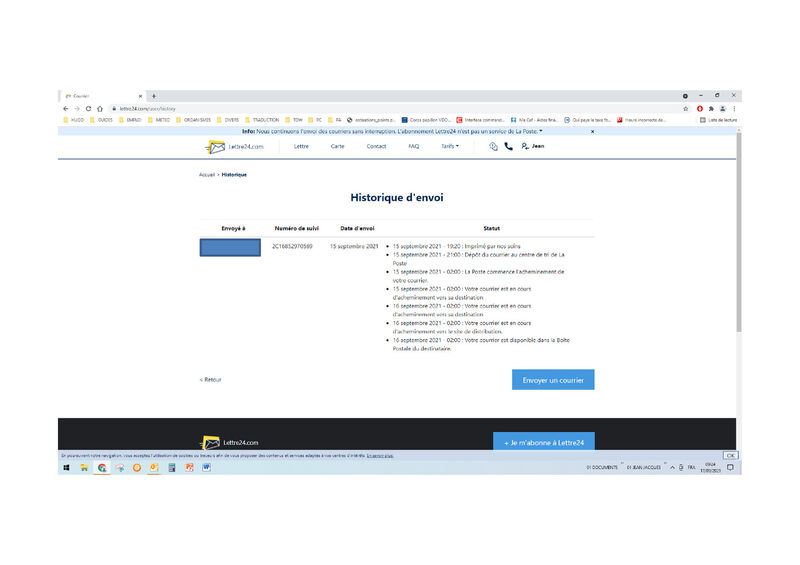Expand the Tarifs dropdown menu

coord(449,146)
